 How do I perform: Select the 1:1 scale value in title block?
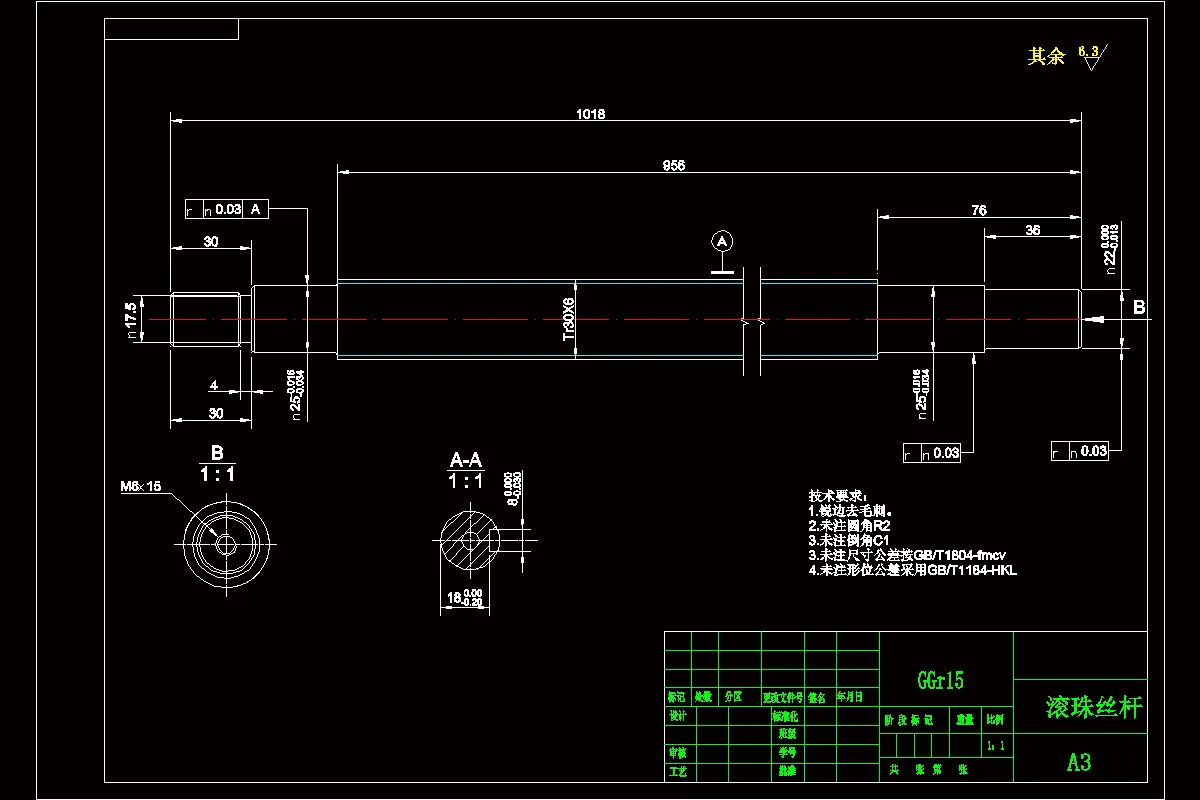pyautogui.click(x=996, y=746)
